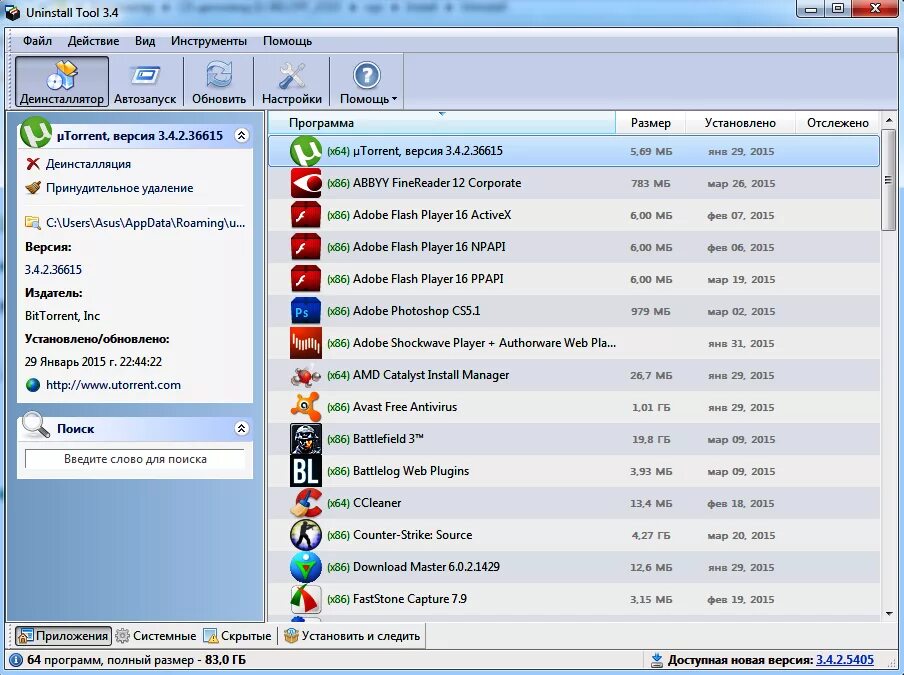The height and width of the screenshot is (675, 904).
Task: Open the Вид menu
Action: tap(145, 41)
